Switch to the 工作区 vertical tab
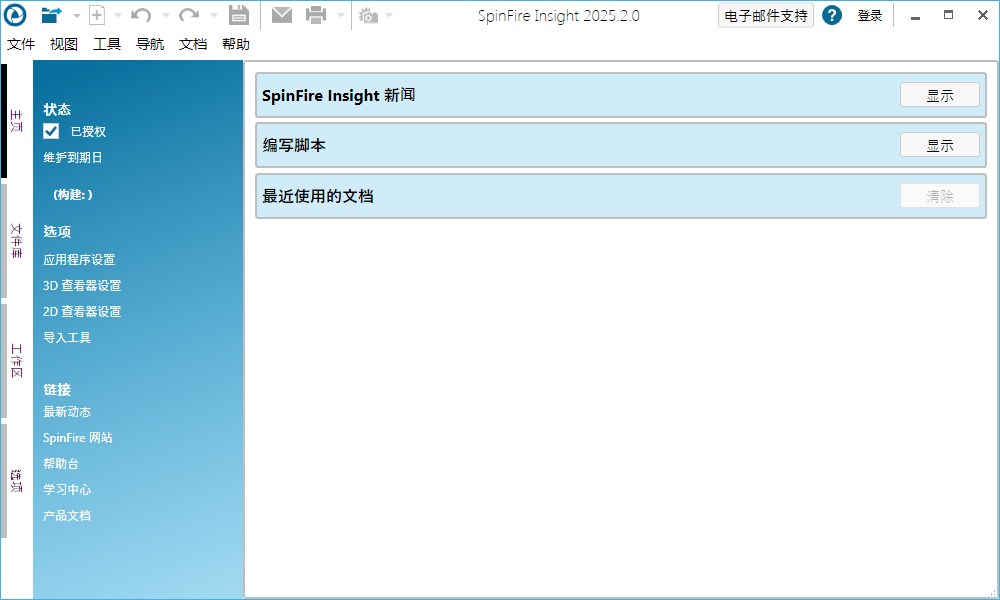 [x=16, y=361]
